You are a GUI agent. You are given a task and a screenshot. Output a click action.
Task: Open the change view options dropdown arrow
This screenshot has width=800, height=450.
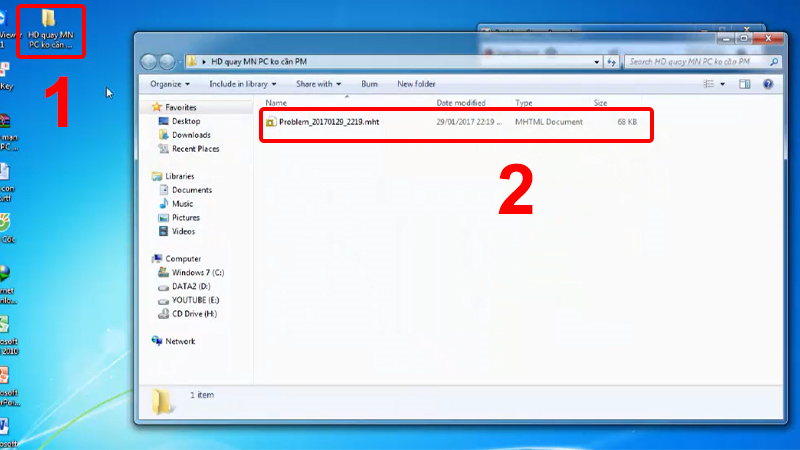(x=723, y=84)
